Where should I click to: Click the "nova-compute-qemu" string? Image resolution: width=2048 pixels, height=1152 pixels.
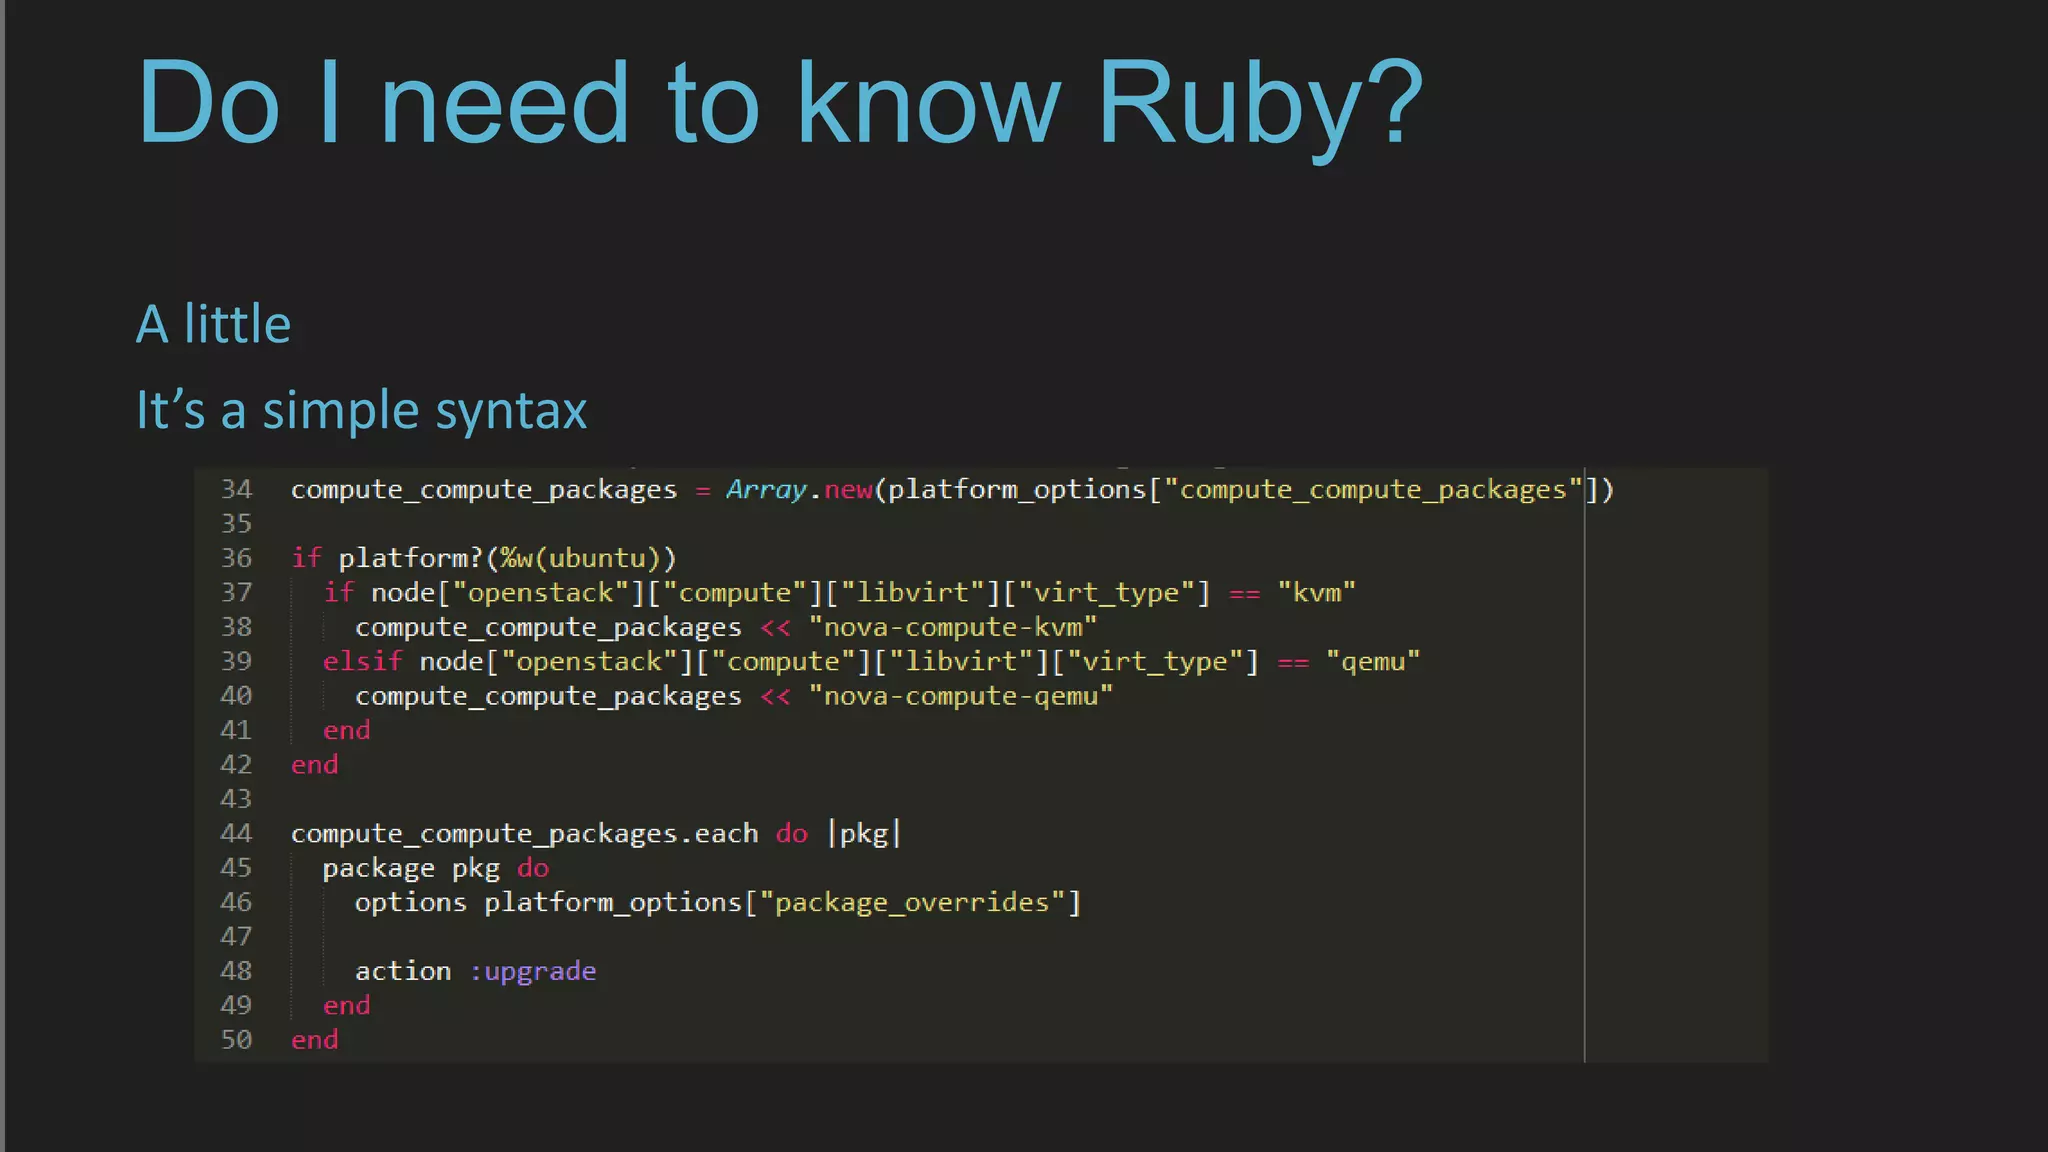click(961, 696)
